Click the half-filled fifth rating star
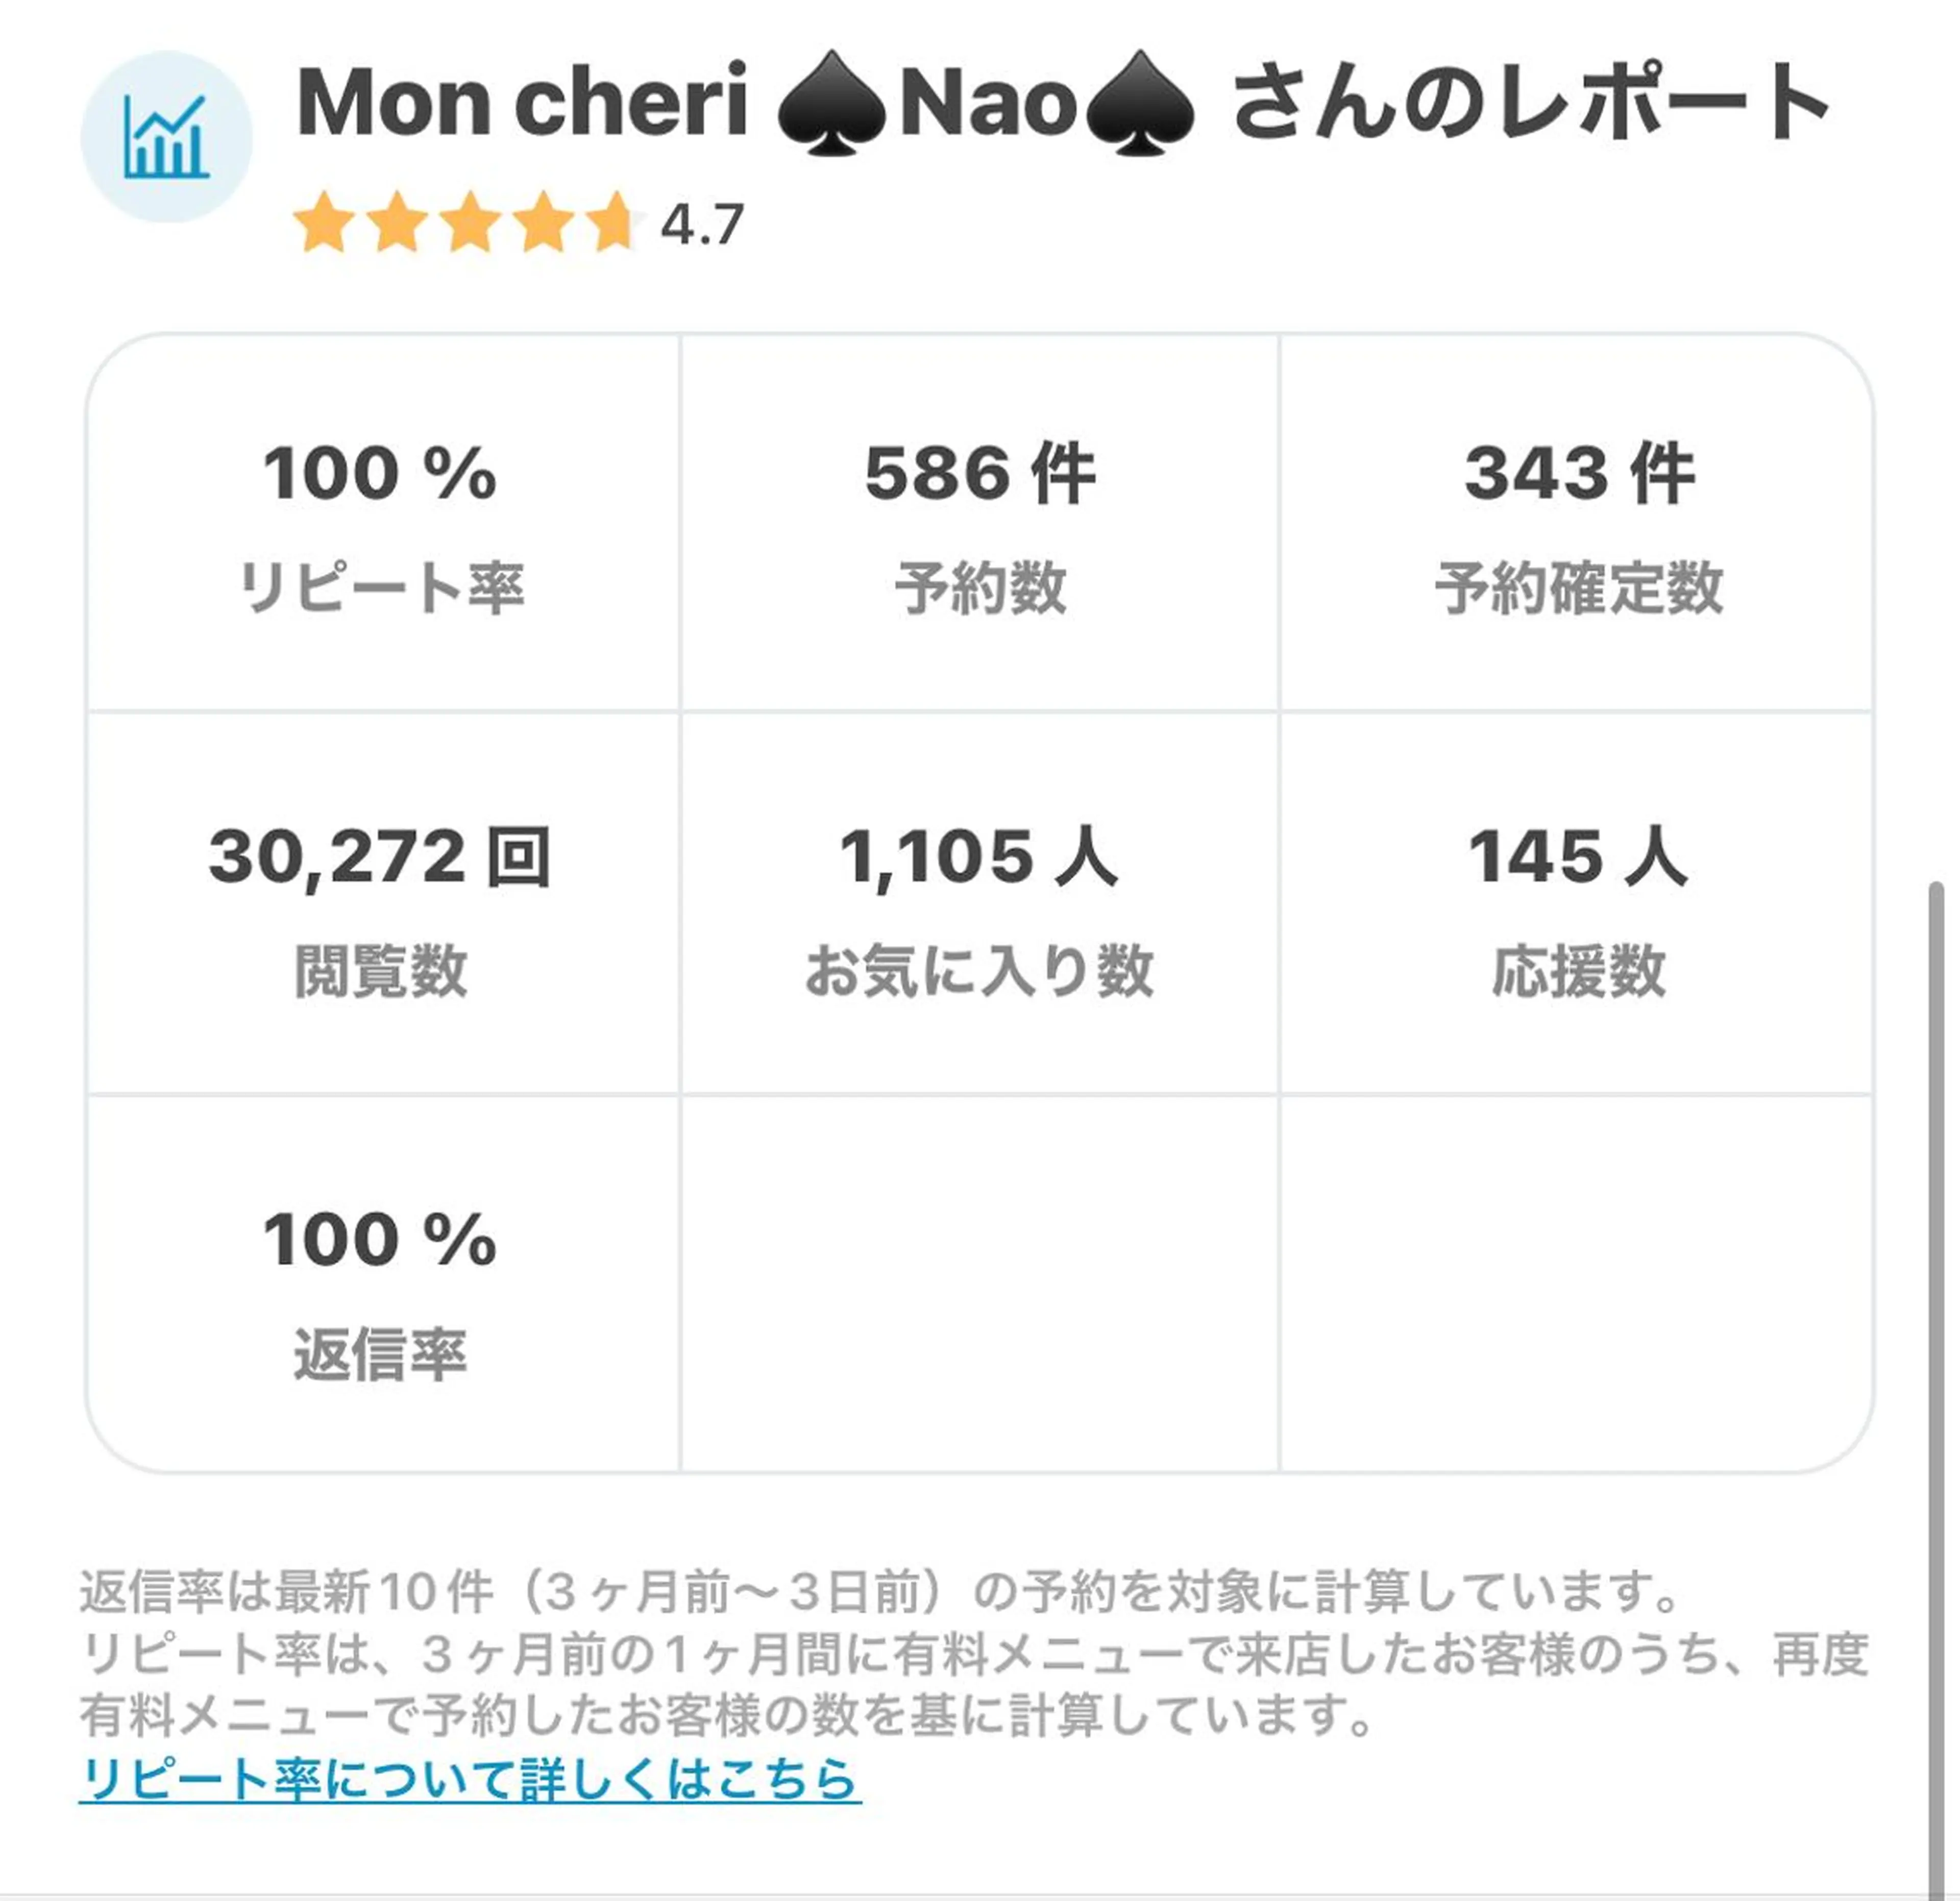 click(x=612, y=222)
